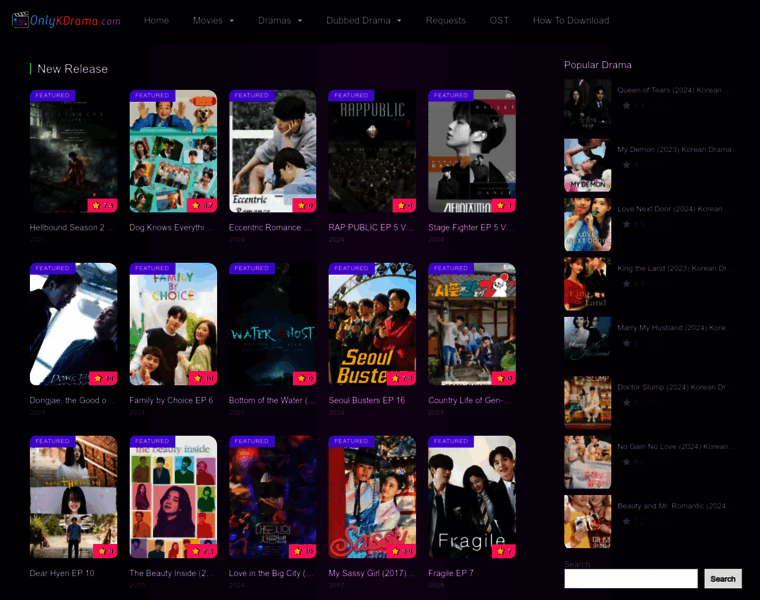
Task: Open Doctor Slump (2024) title link
Action: [674, 387]
